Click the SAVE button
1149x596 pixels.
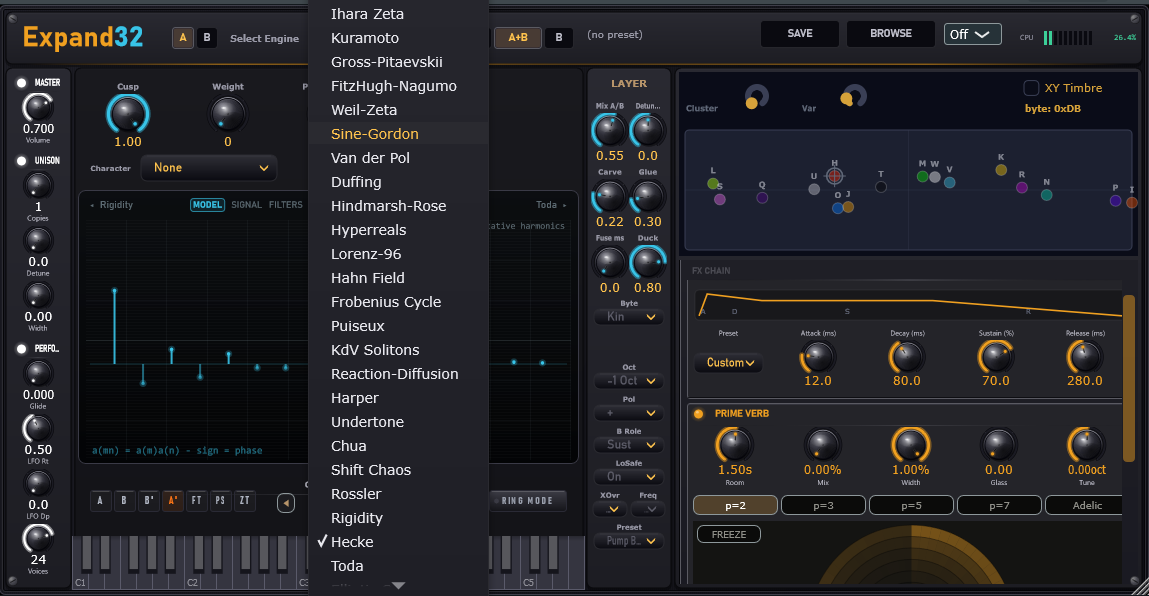(x=799, y=34)
